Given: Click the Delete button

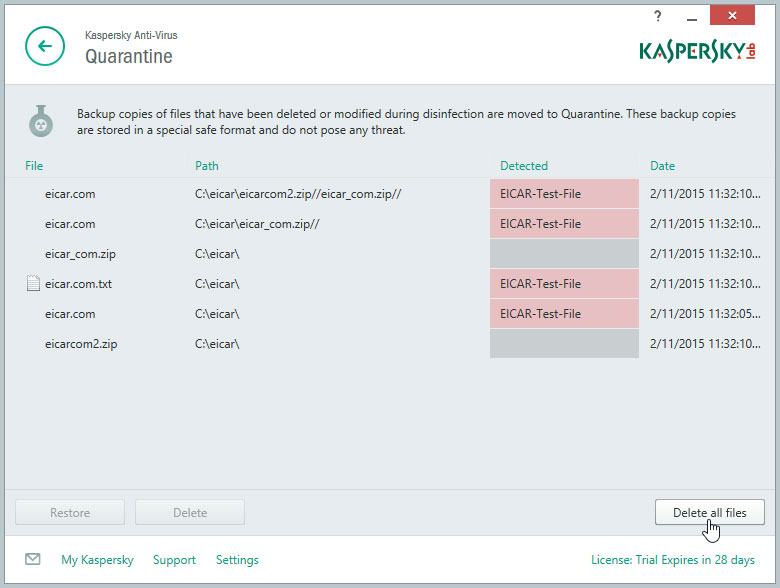Looking at the screenshot, I should tap(190, 513).
